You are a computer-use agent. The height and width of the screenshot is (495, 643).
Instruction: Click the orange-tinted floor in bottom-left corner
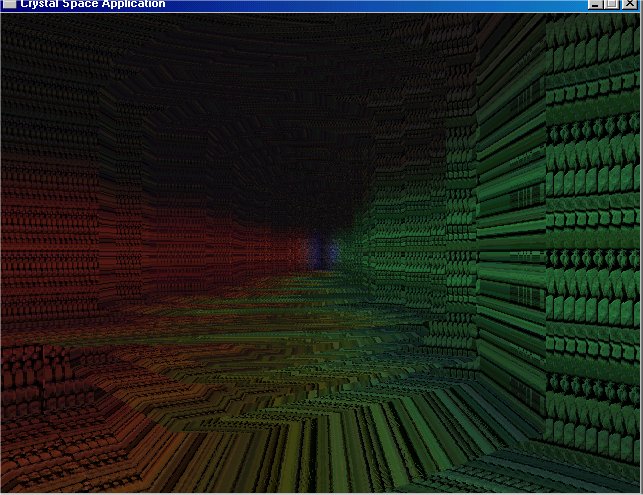50,460
